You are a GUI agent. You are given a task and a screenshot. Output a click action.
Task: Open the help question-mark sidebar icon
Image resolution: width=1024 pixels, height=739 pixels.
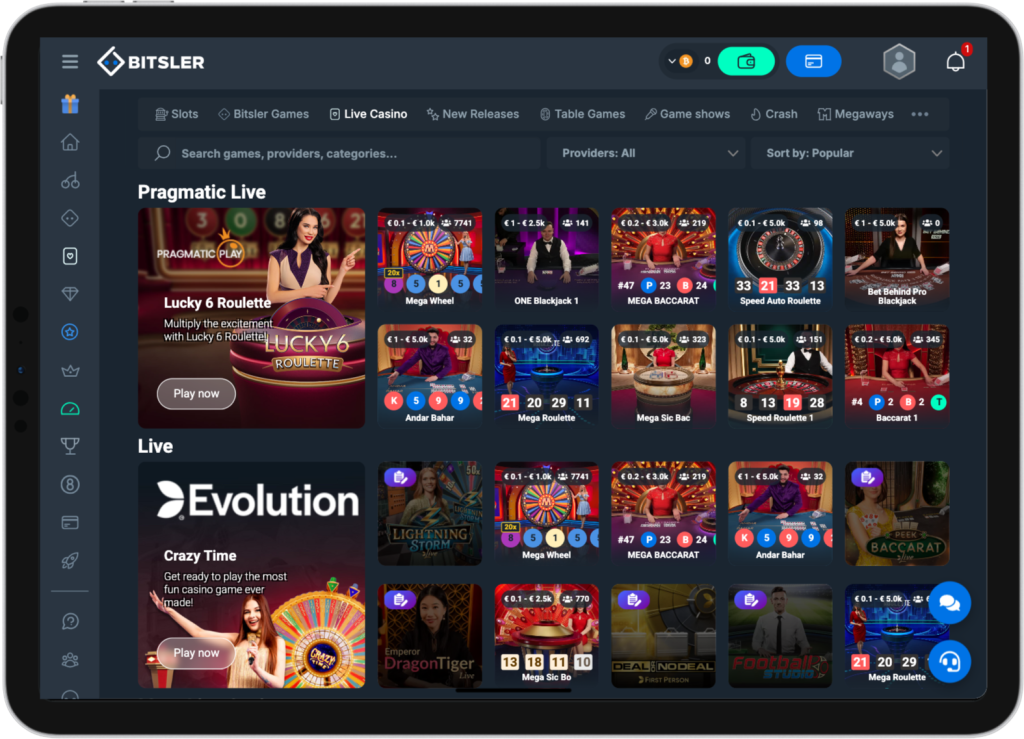[x=70, y=621]
